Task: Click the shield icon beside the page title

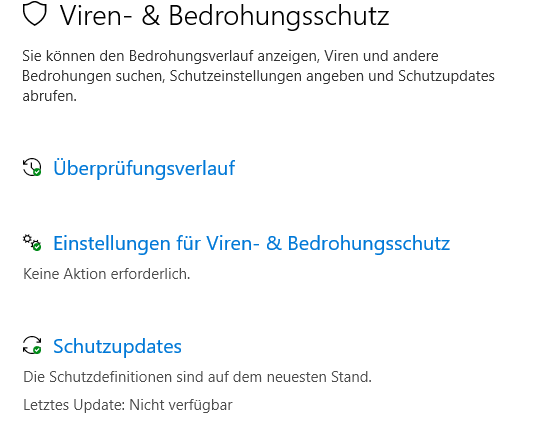Action: click(x=34, y=14)
